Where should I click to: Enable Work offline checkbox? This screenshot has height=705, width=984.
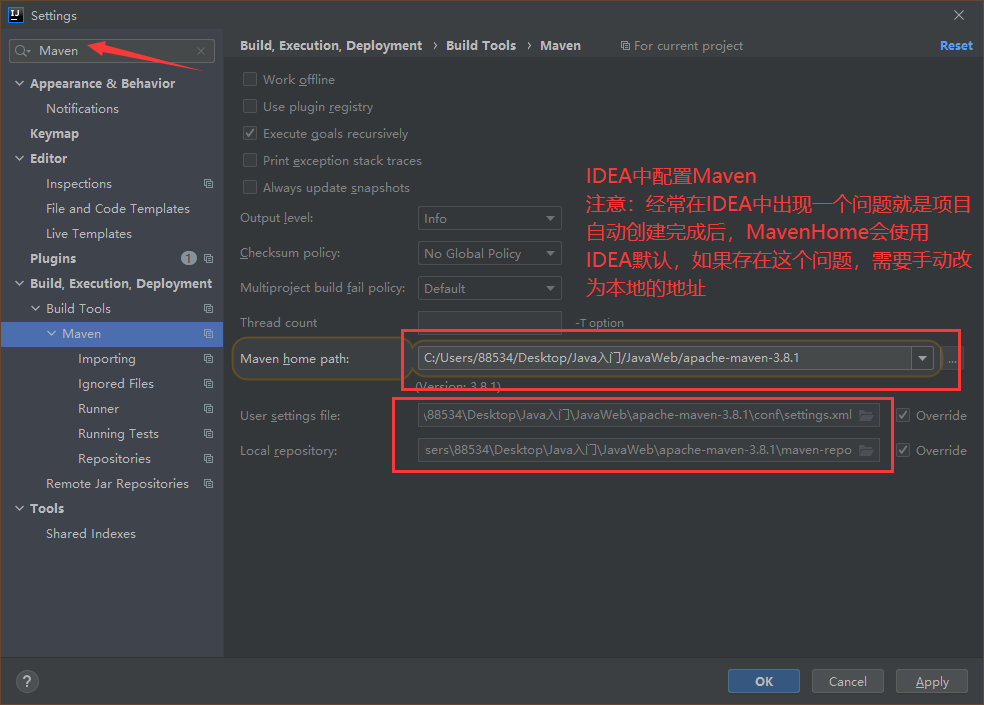250,79
